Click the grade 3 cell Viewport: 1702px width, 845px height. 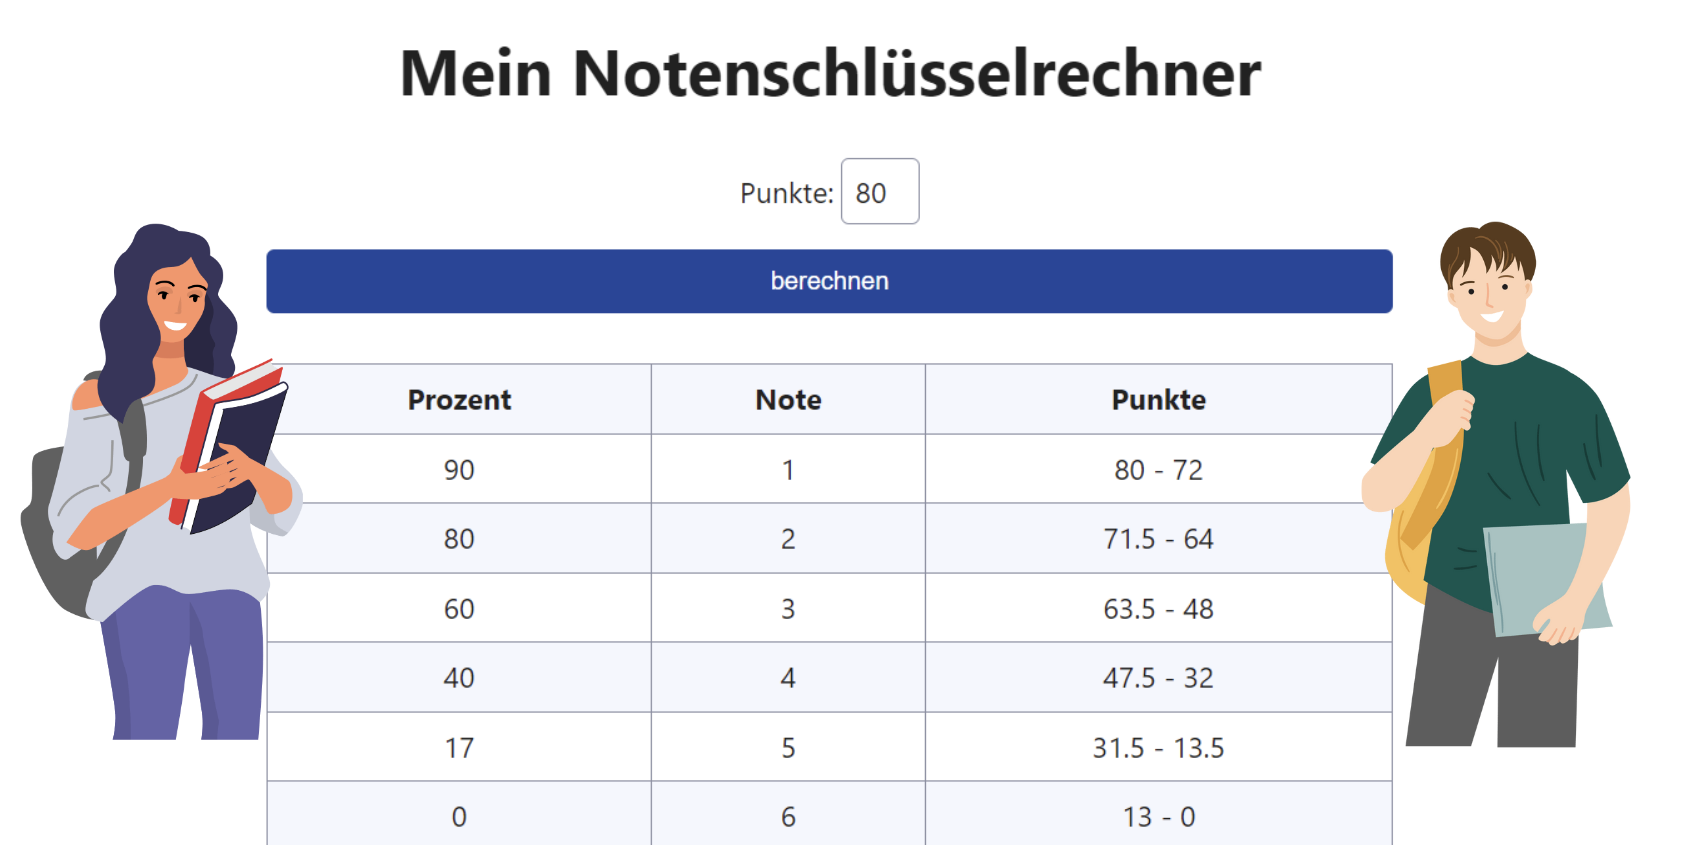[x=788, y=608]
